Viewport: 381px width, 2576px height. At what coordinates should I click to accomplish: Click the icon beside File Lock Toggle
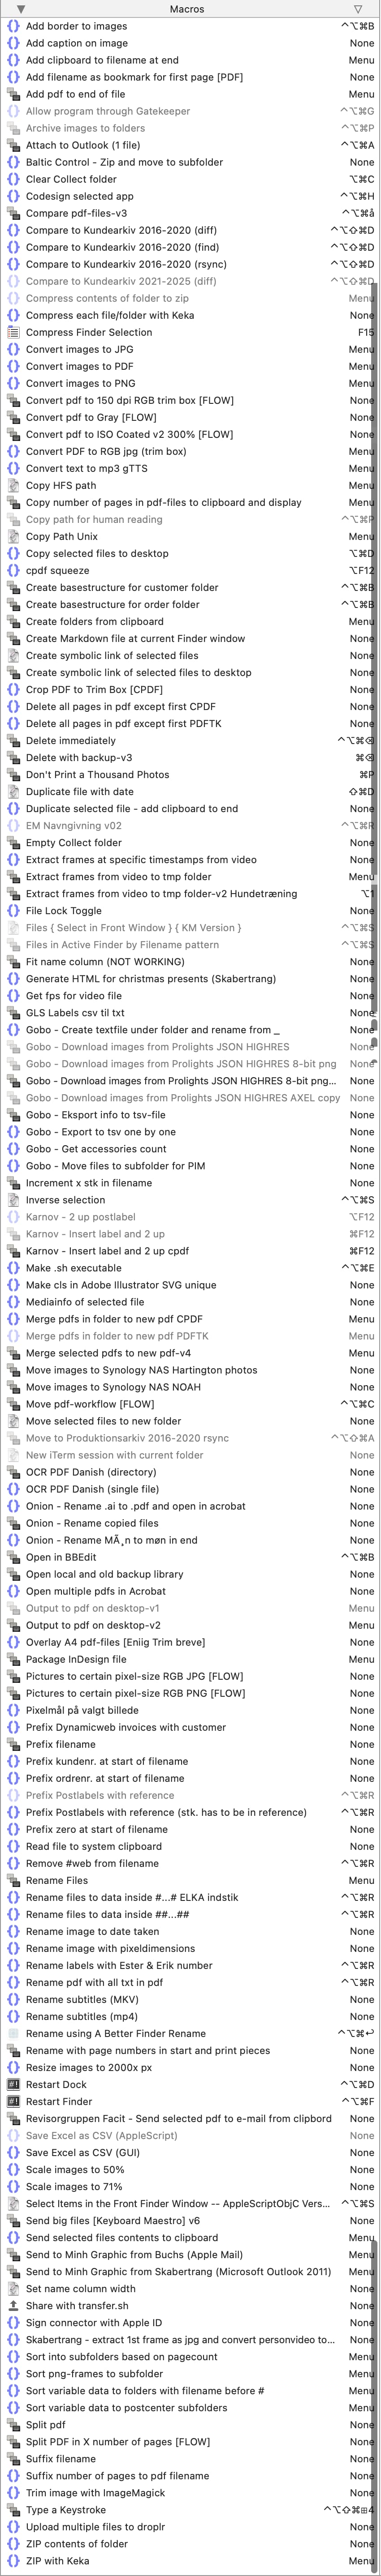(13, 910)
